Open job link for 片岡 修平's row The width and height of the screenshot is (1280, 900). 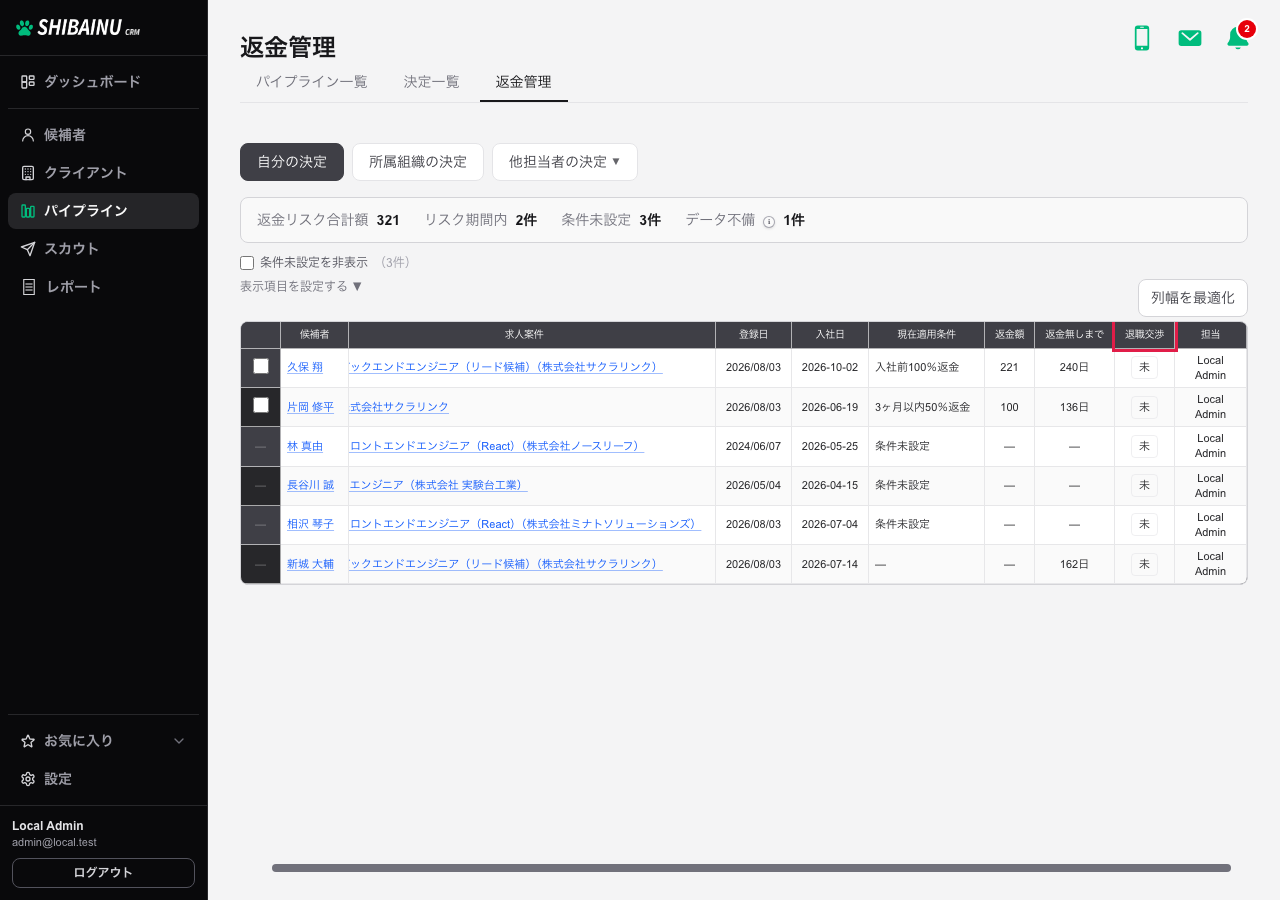pyautogui.click(x=399, y=407)
